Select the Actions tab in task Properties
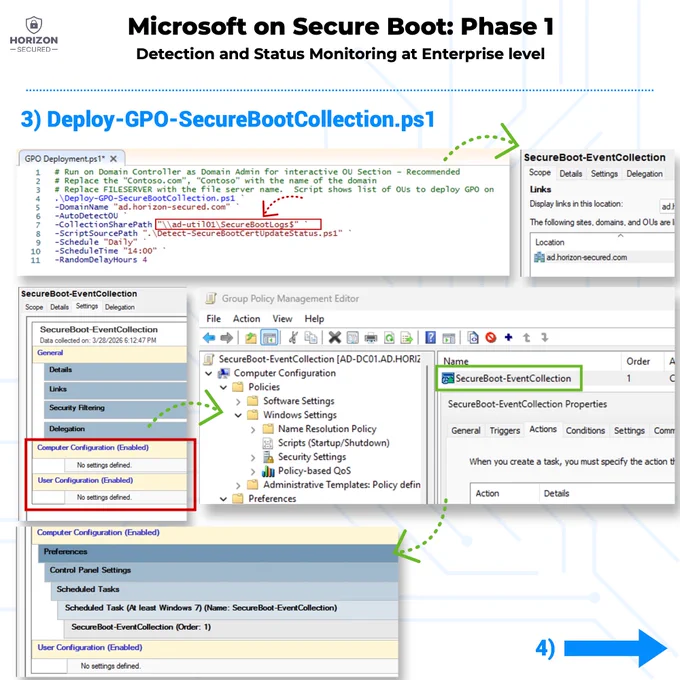This screenshot has width=680, height=680. 543,429
